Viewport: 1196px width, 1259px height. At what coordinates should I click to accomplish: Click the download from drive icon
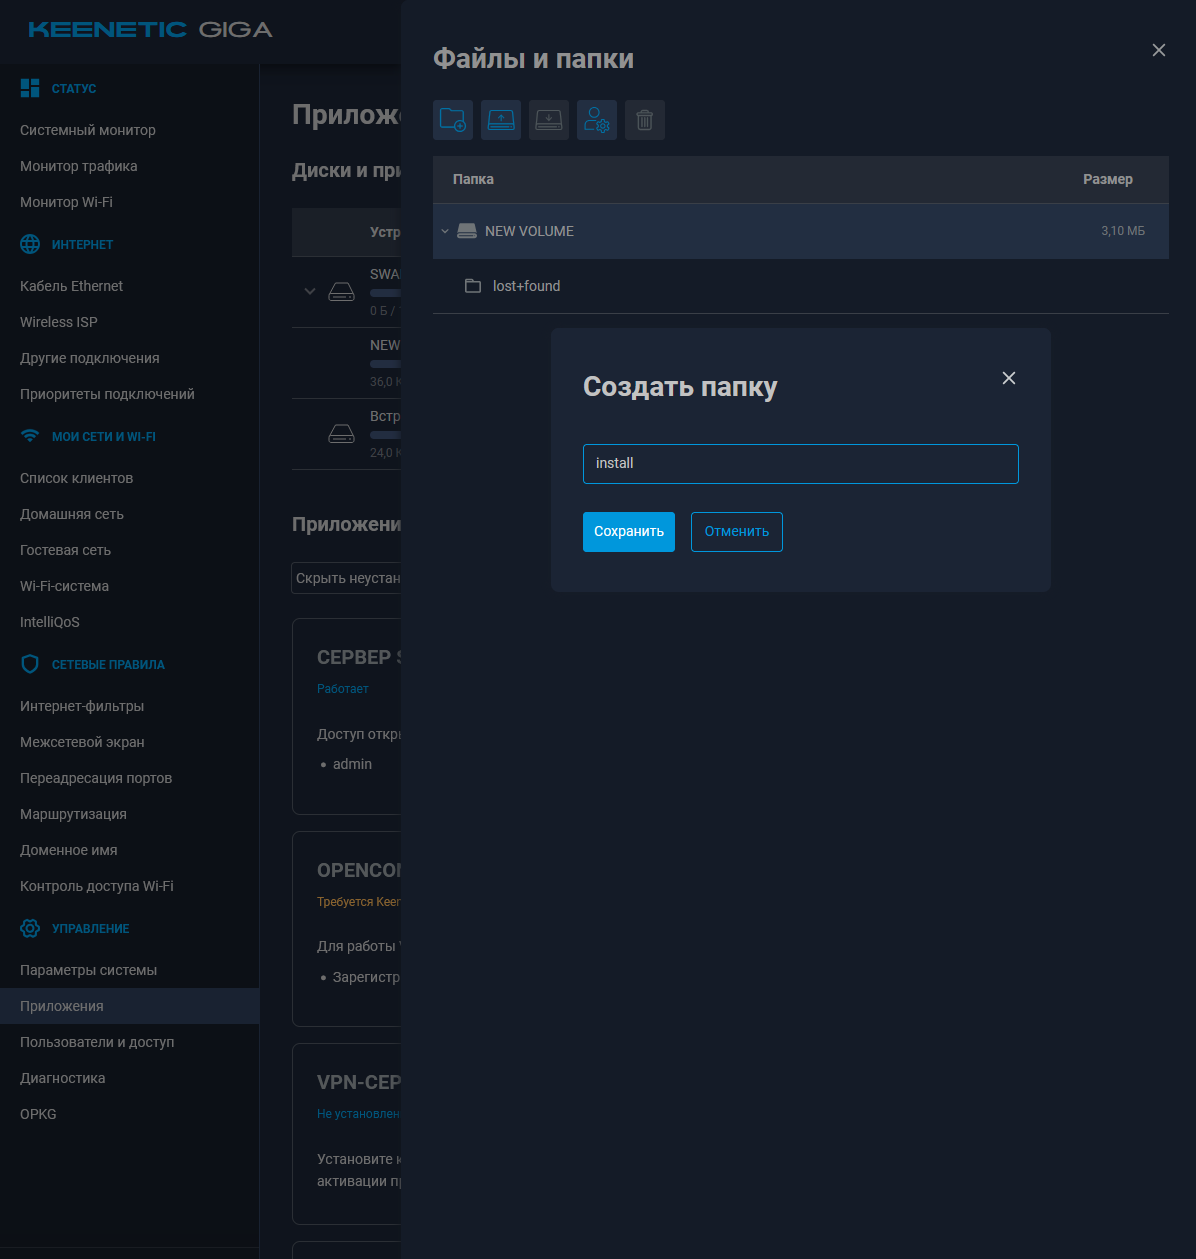click(548, 120)
